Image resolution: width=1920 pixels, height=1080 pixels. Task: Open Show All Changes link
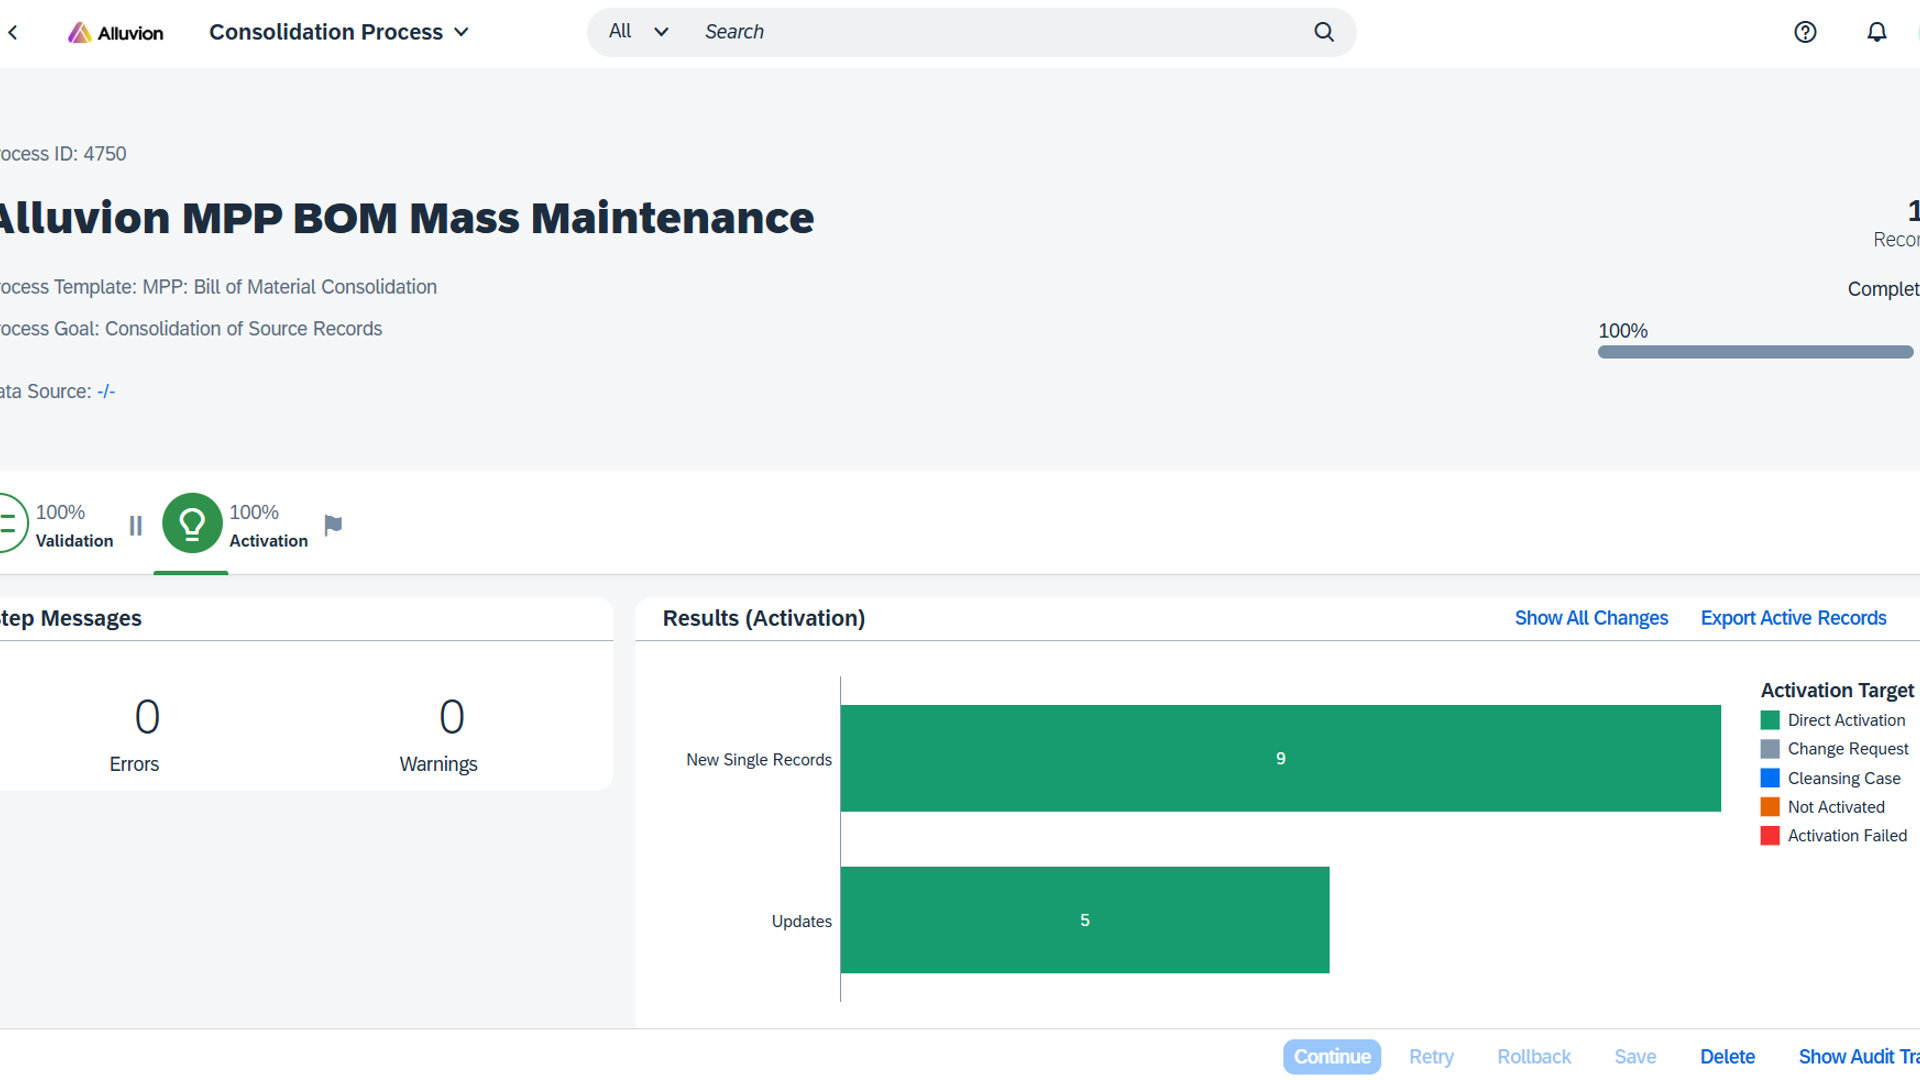coord(1591,618)
